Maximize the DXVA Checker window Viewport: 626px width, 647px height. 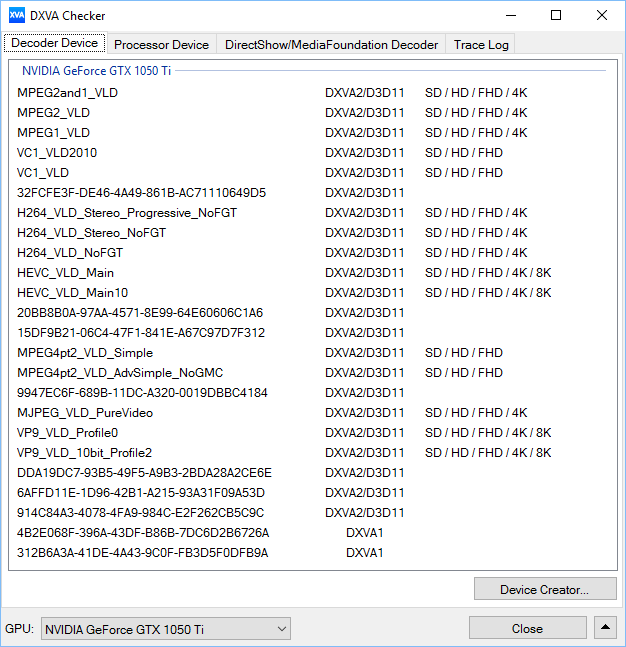[556, 16]
